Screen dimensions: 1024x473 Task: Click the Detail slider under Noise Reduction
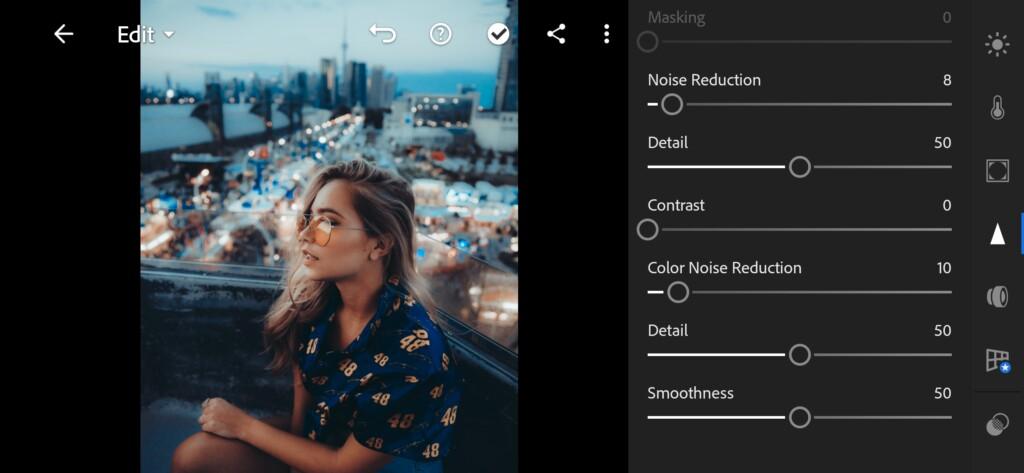coord(799,167)
